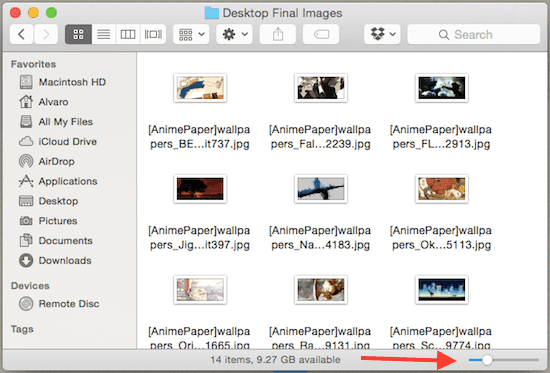
Task: Click the file name ending BE...it737.jpg
Action: point(199,137)
